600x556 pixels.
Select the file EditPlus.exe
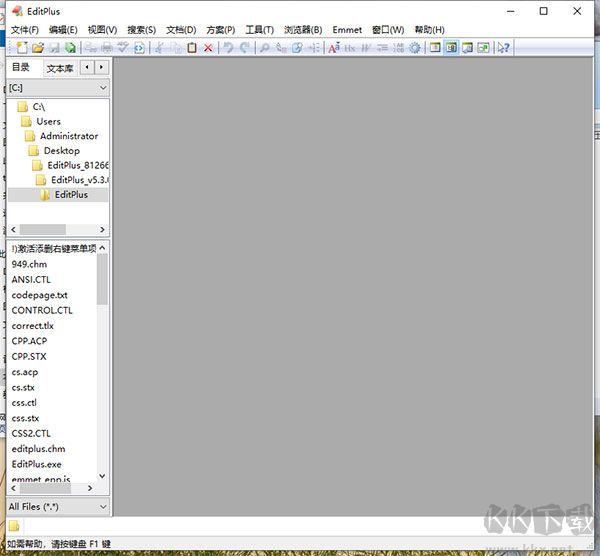pyautogui.click(x=36, y=464)
